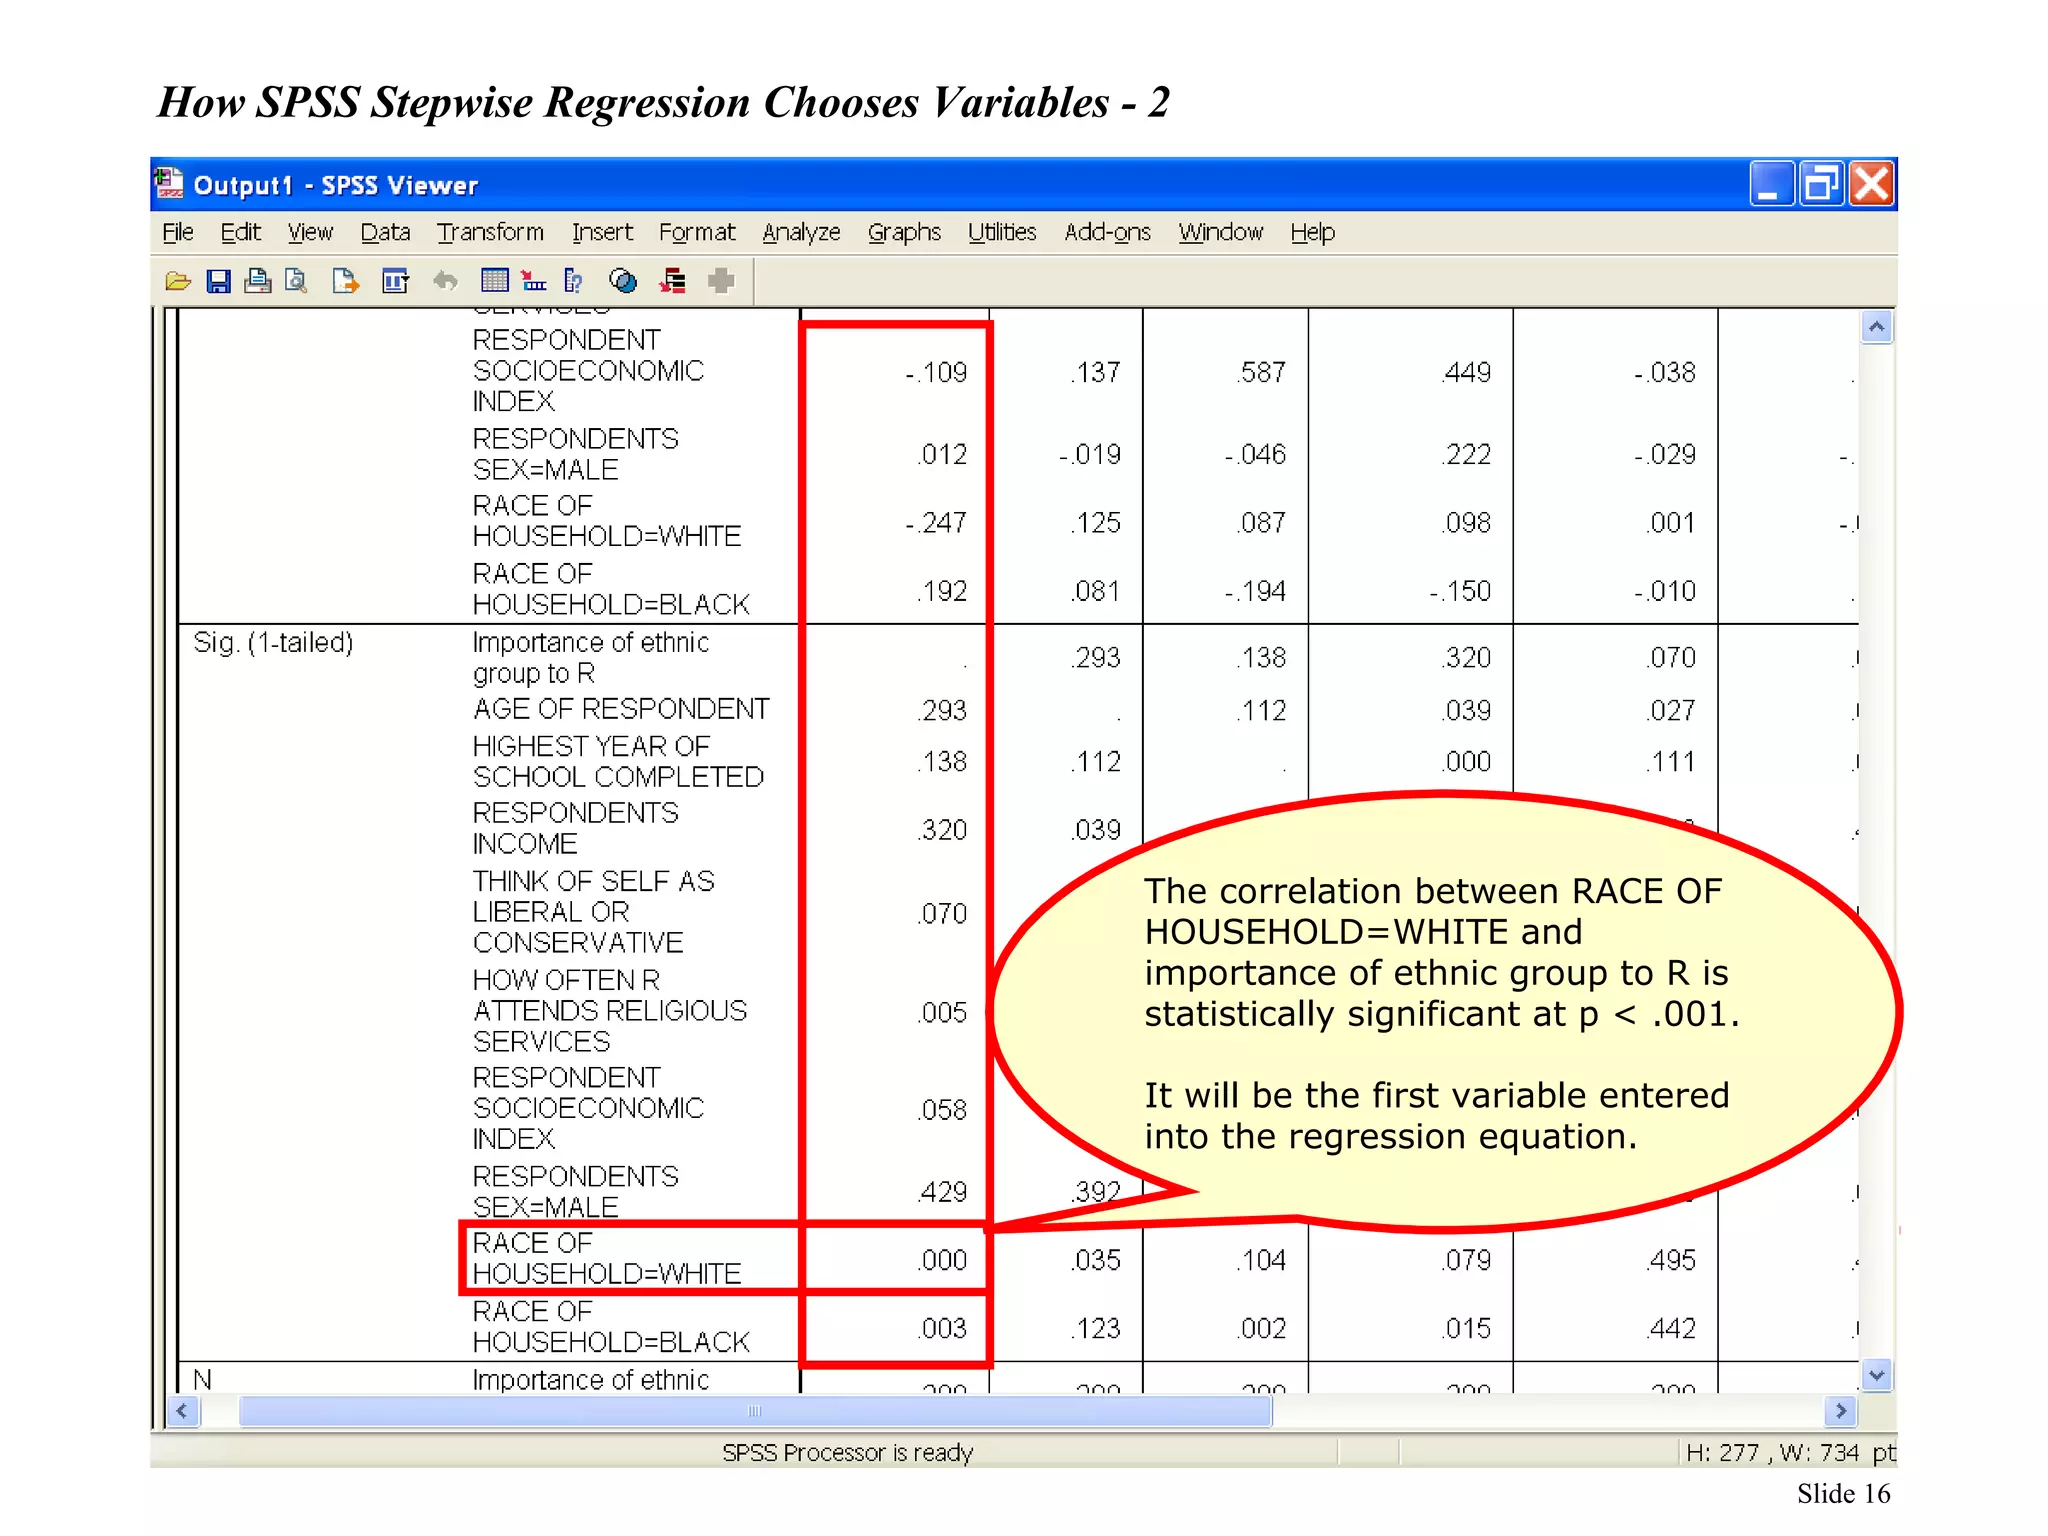Screen dimensions: 2048x1536
Task: Go to Data editor grid icon
Action: (x=494, y=281)
